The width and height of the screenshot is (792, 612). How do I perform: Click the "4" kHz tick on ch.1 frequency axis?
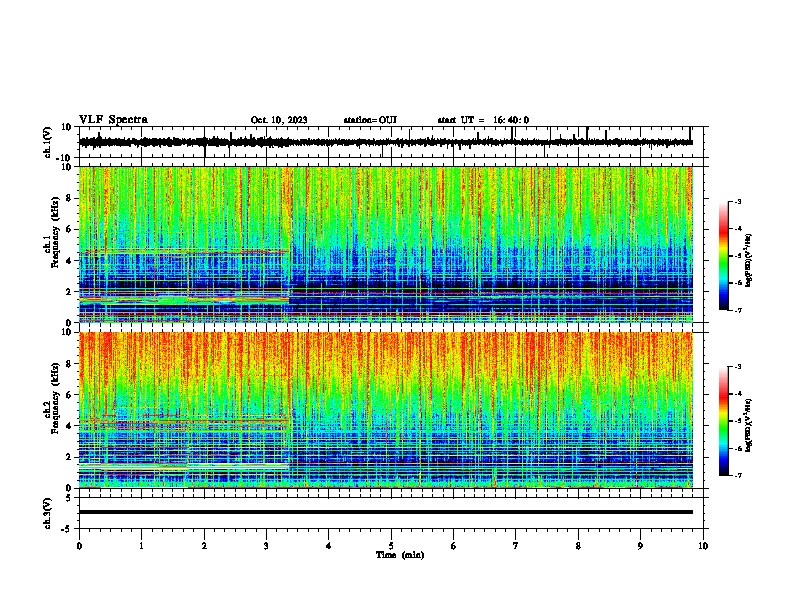[x=69, y=261]
